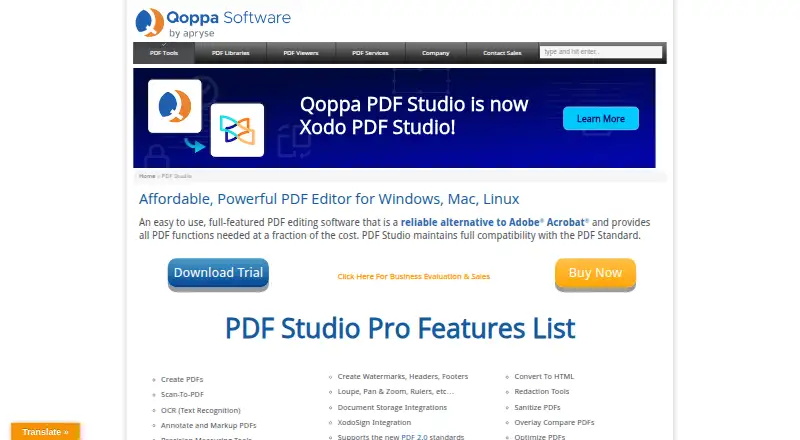Focus the site search input field

[601, 52]
